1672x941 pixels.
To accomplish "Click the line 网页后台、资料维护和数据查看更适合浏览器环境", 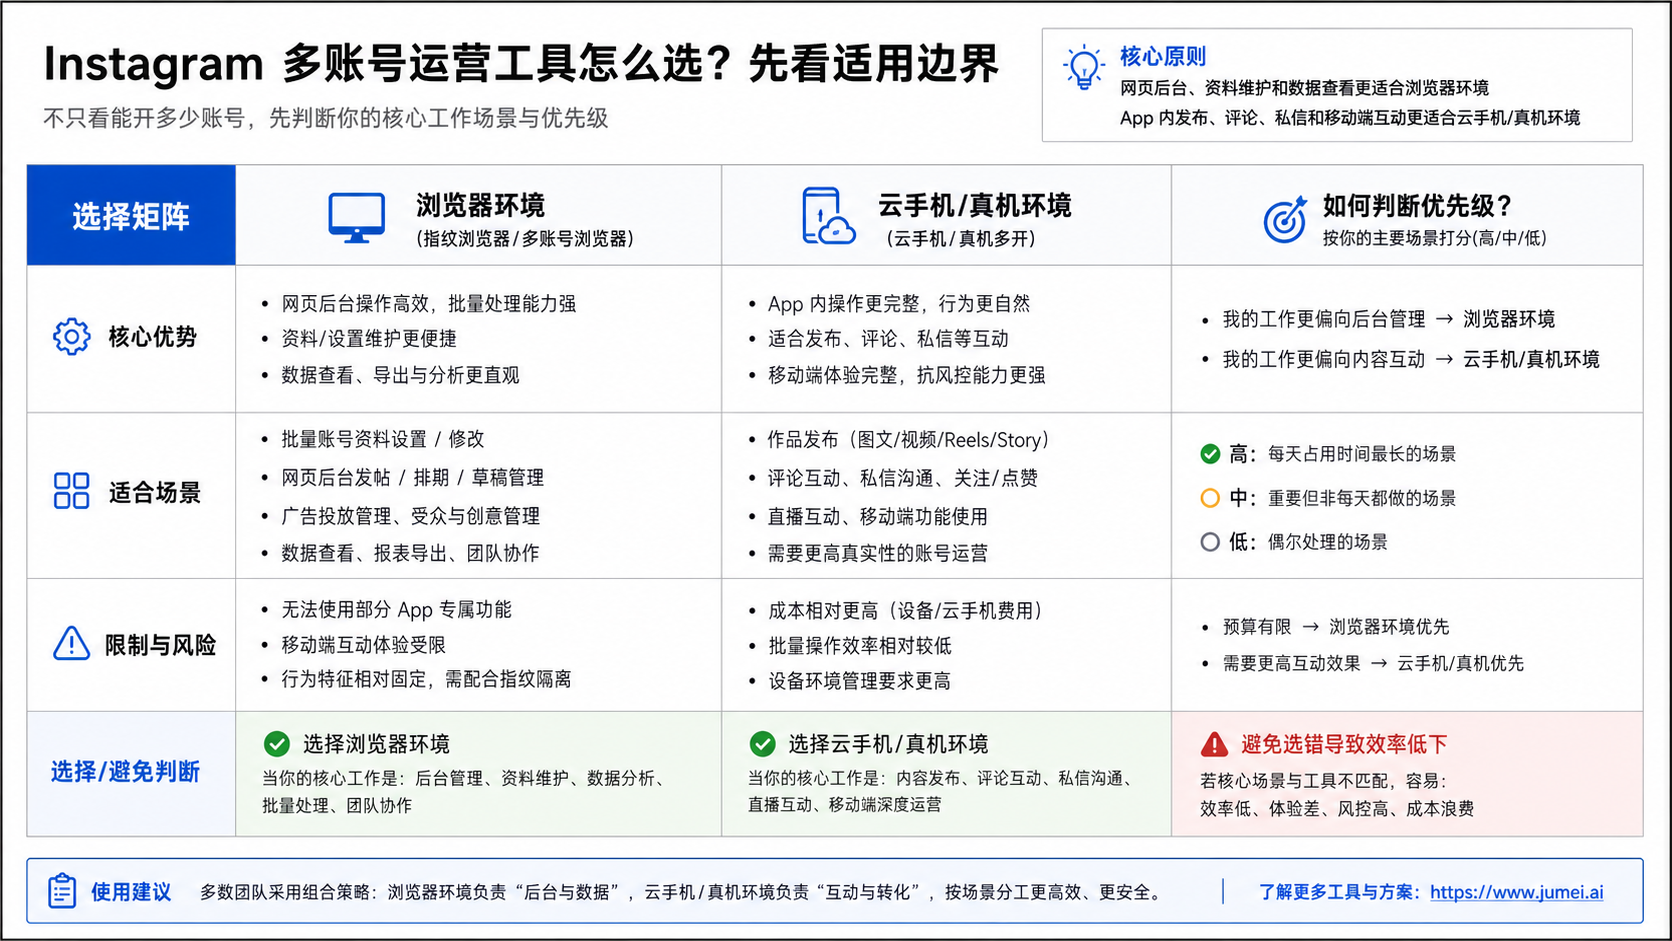I will [1304, 88].
